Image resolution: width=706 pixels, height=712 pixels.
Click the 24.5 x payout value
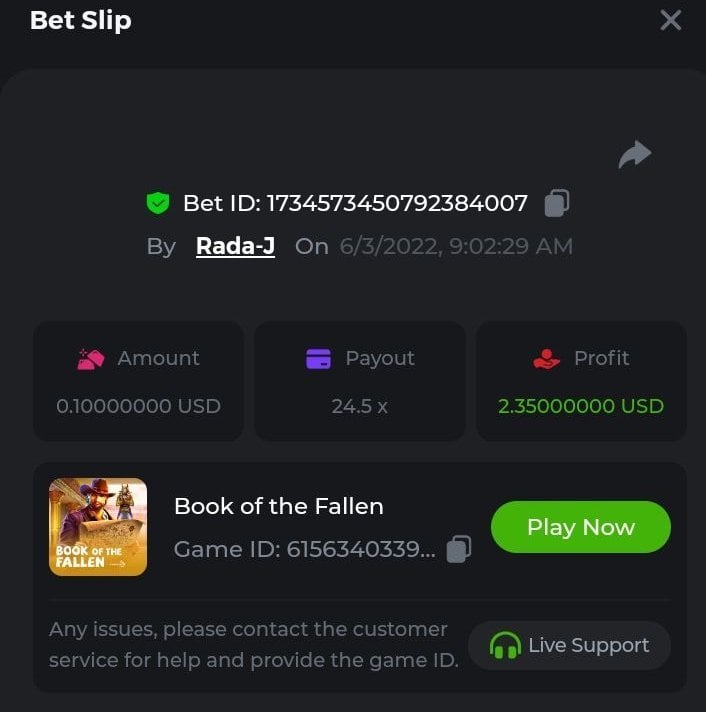359,406
